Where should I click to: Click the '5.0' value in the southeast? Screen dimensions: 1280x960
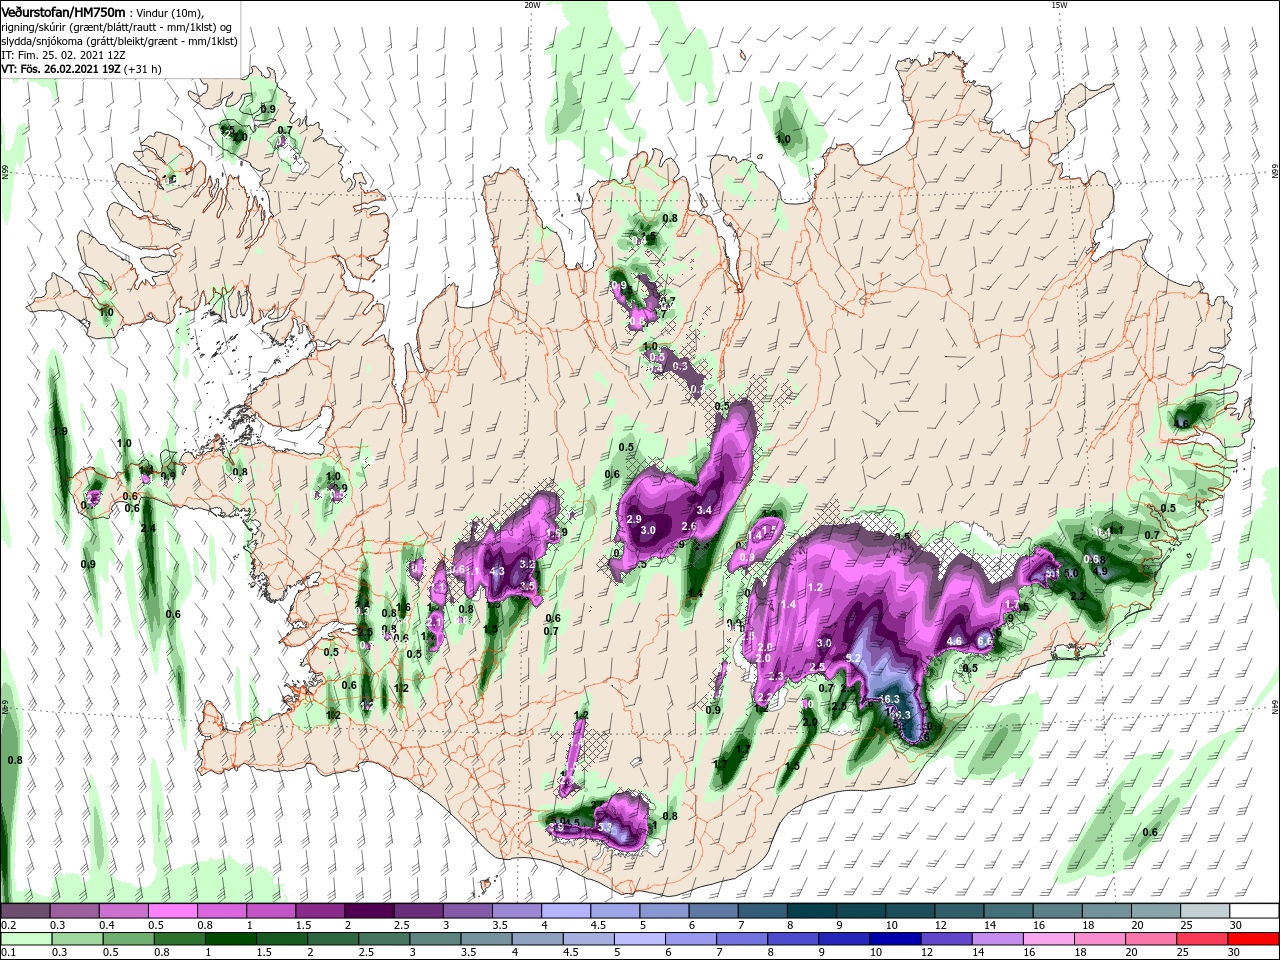coord(1071,573)
